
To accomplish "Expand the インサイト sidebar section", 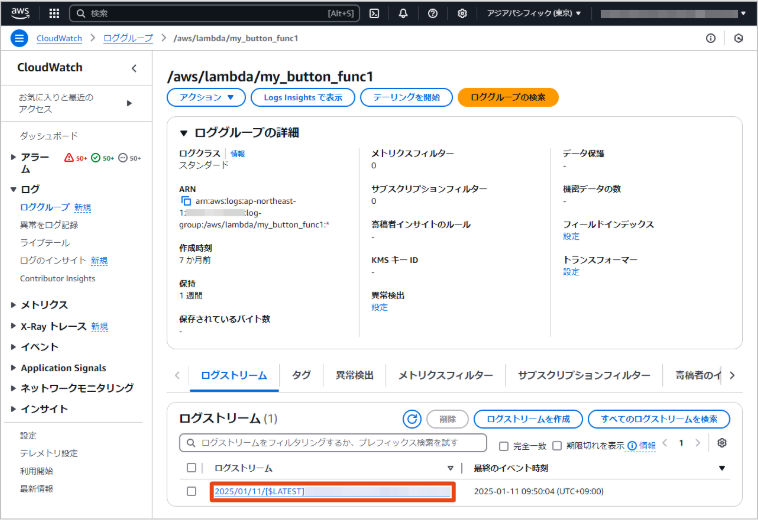I will click(x=13, y=408).
